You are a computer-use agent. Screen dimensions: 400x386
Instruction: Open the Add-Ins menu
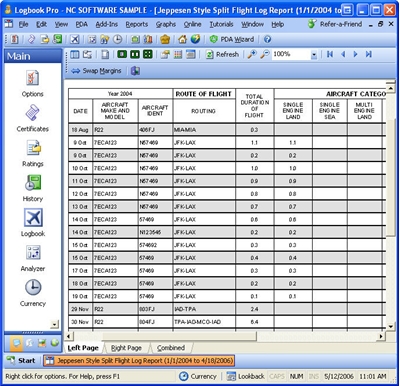pos(107,24)
